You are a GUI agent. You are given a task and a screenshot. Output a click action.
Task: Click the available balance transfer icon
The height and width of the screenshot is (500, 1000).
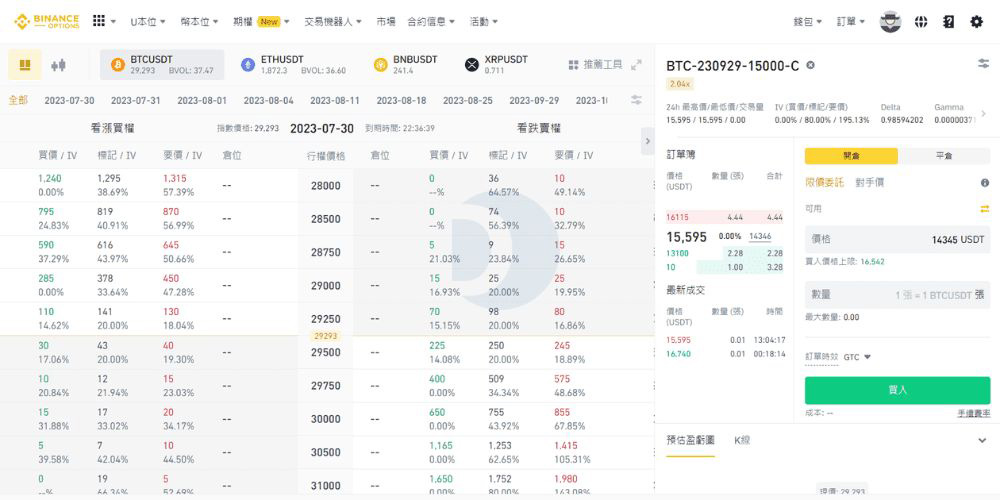(x=985, y=209)
